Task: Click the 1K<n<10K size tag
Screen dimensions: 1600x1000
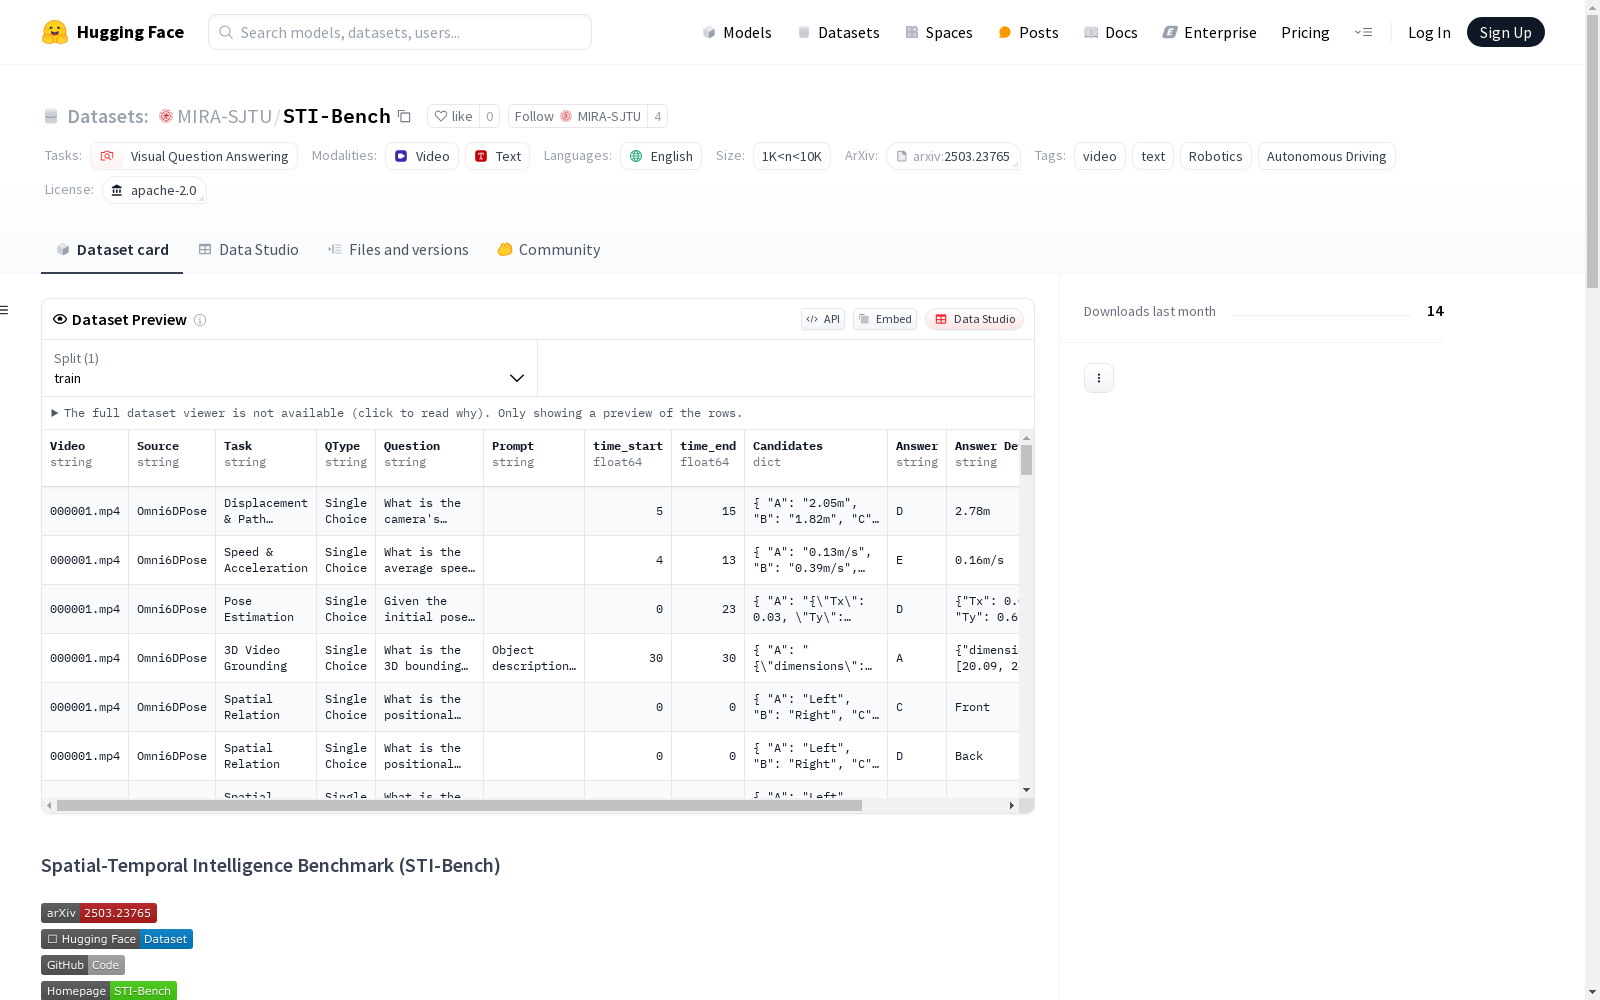Action: point(792,156)
